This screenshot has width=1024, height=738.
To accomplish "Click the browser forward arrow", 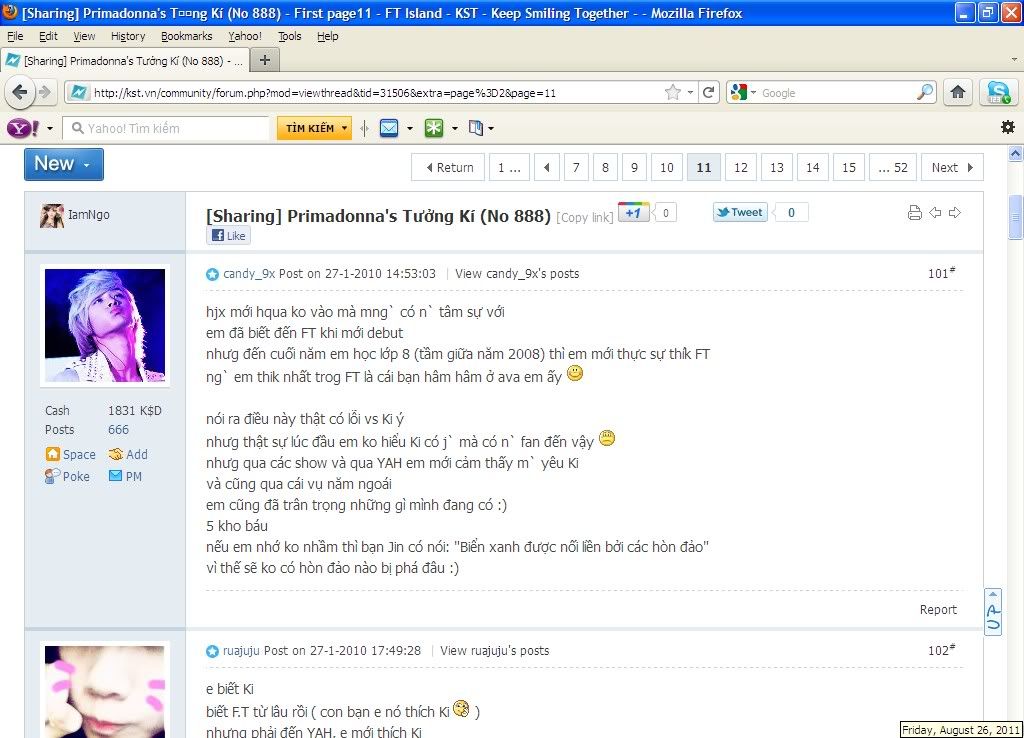I will click(x=44, y=92).
